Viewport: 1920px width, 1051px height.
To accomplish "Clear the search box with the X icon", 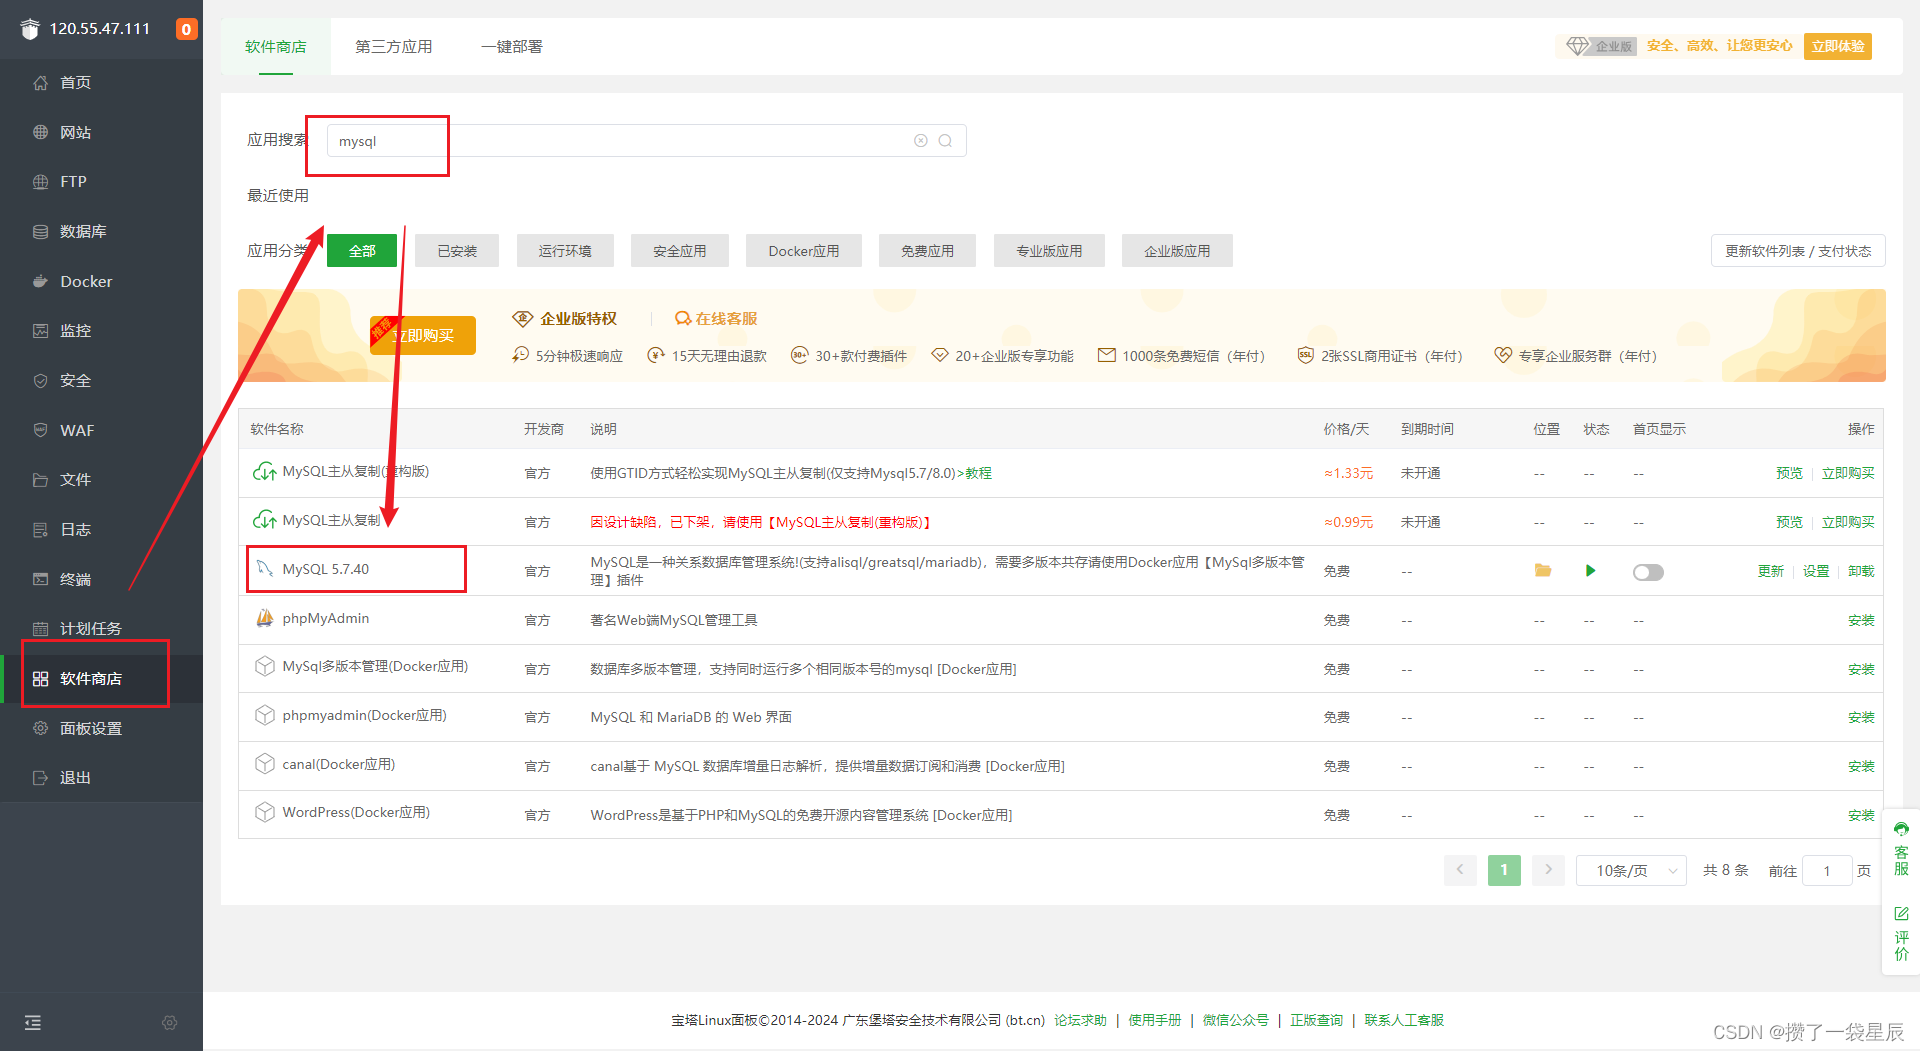I will coord(921,141).
